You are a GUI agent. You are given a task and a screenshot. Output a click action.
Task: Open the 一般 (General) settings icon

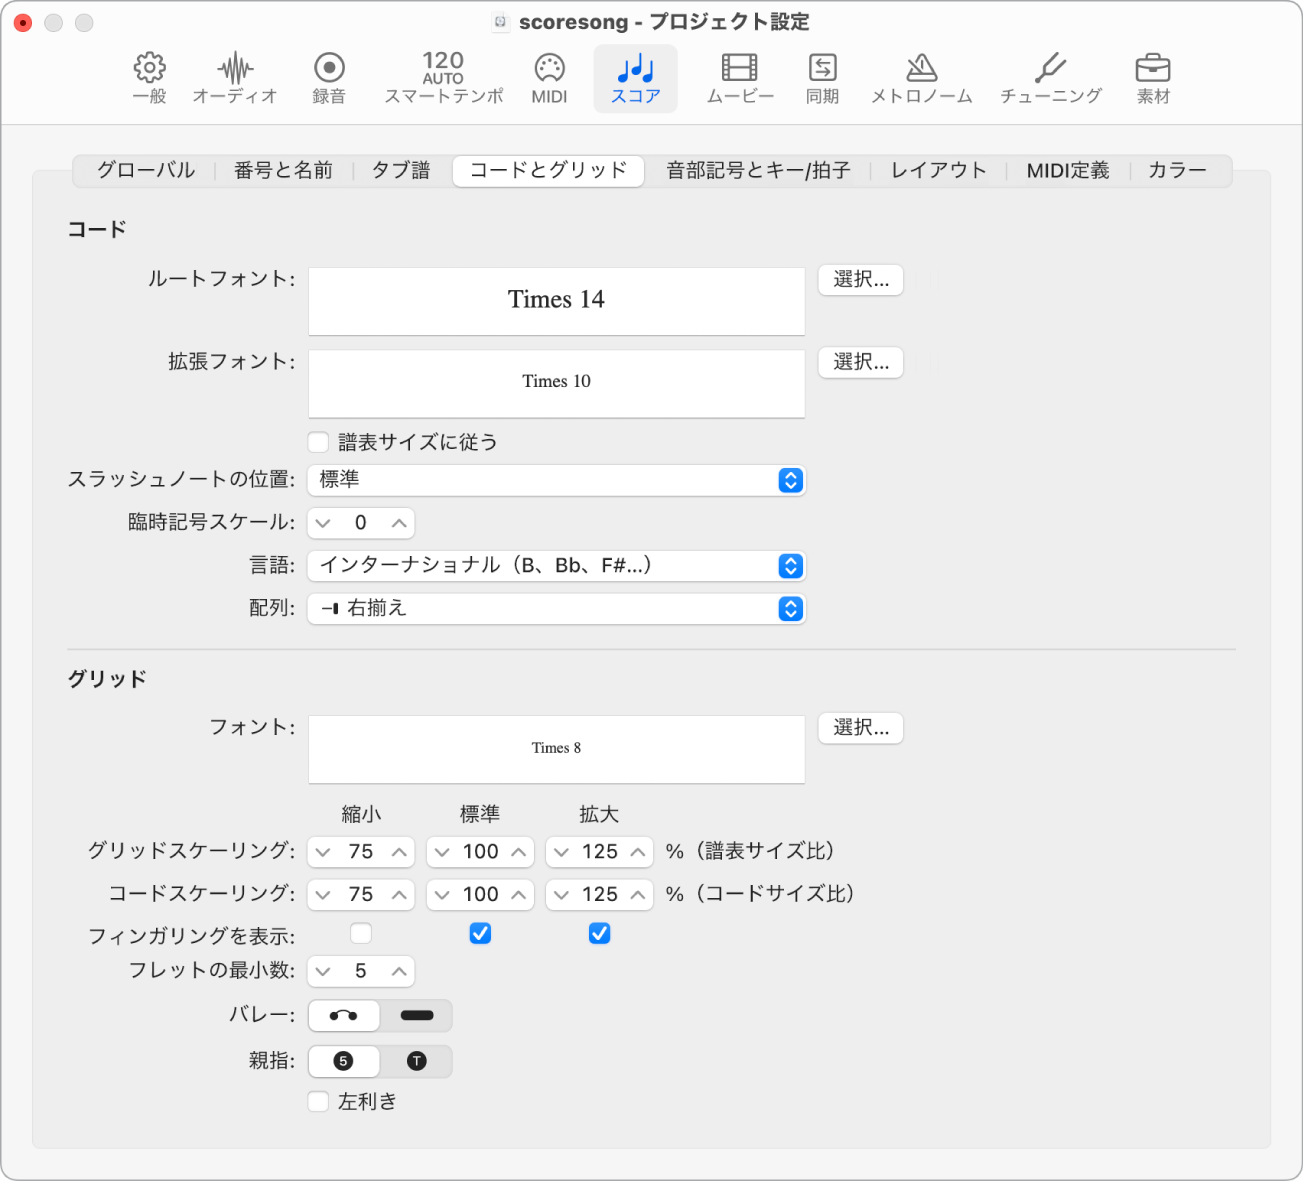point(149,76)
